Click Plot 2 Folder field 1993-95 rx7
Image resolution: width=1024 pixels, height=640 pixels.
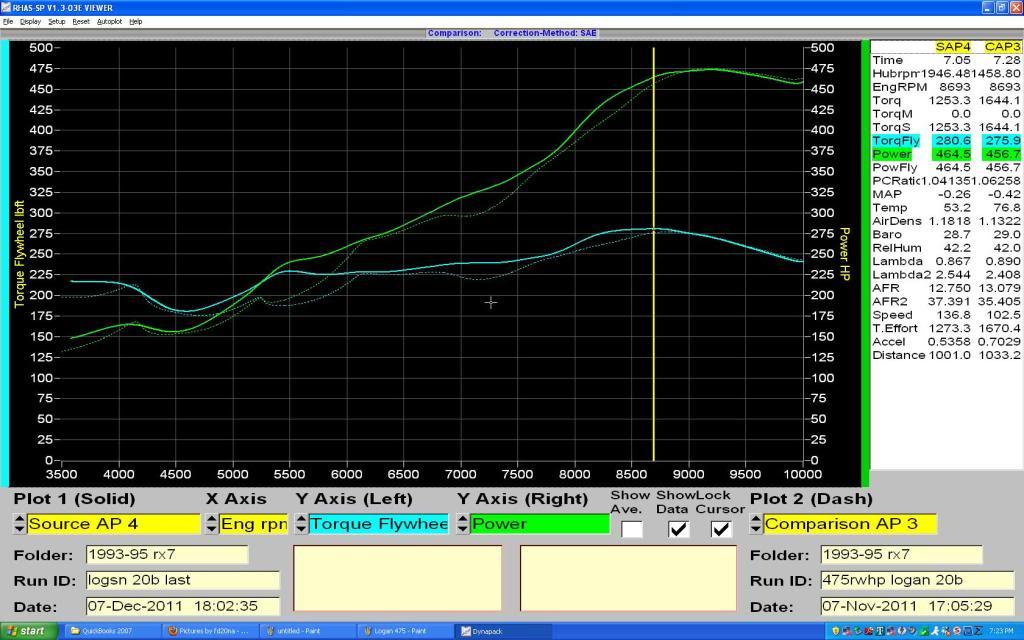[x=902, y=554]
